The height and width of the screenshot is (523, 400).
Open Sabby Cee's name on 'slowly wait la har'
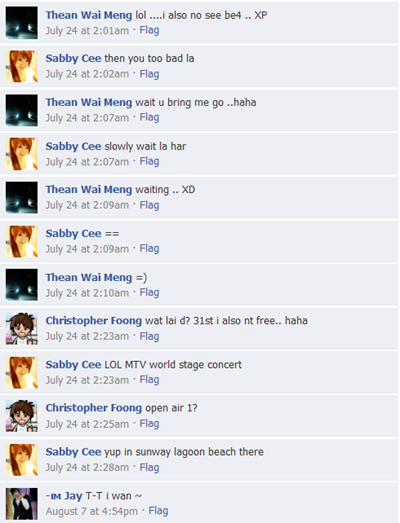tap(73, 146)
